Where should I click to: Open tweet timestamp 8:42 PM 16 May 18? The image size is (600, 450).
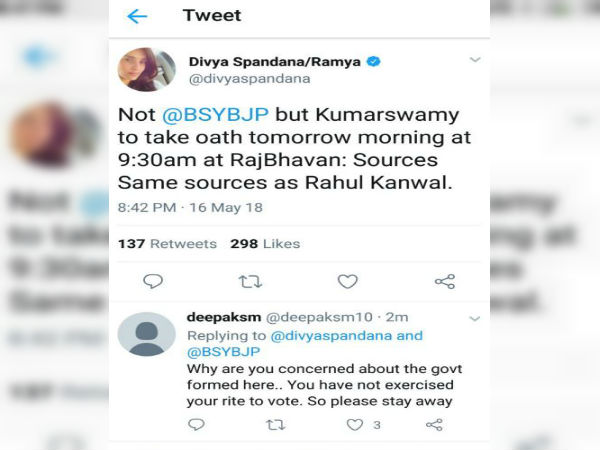[190, 207]
